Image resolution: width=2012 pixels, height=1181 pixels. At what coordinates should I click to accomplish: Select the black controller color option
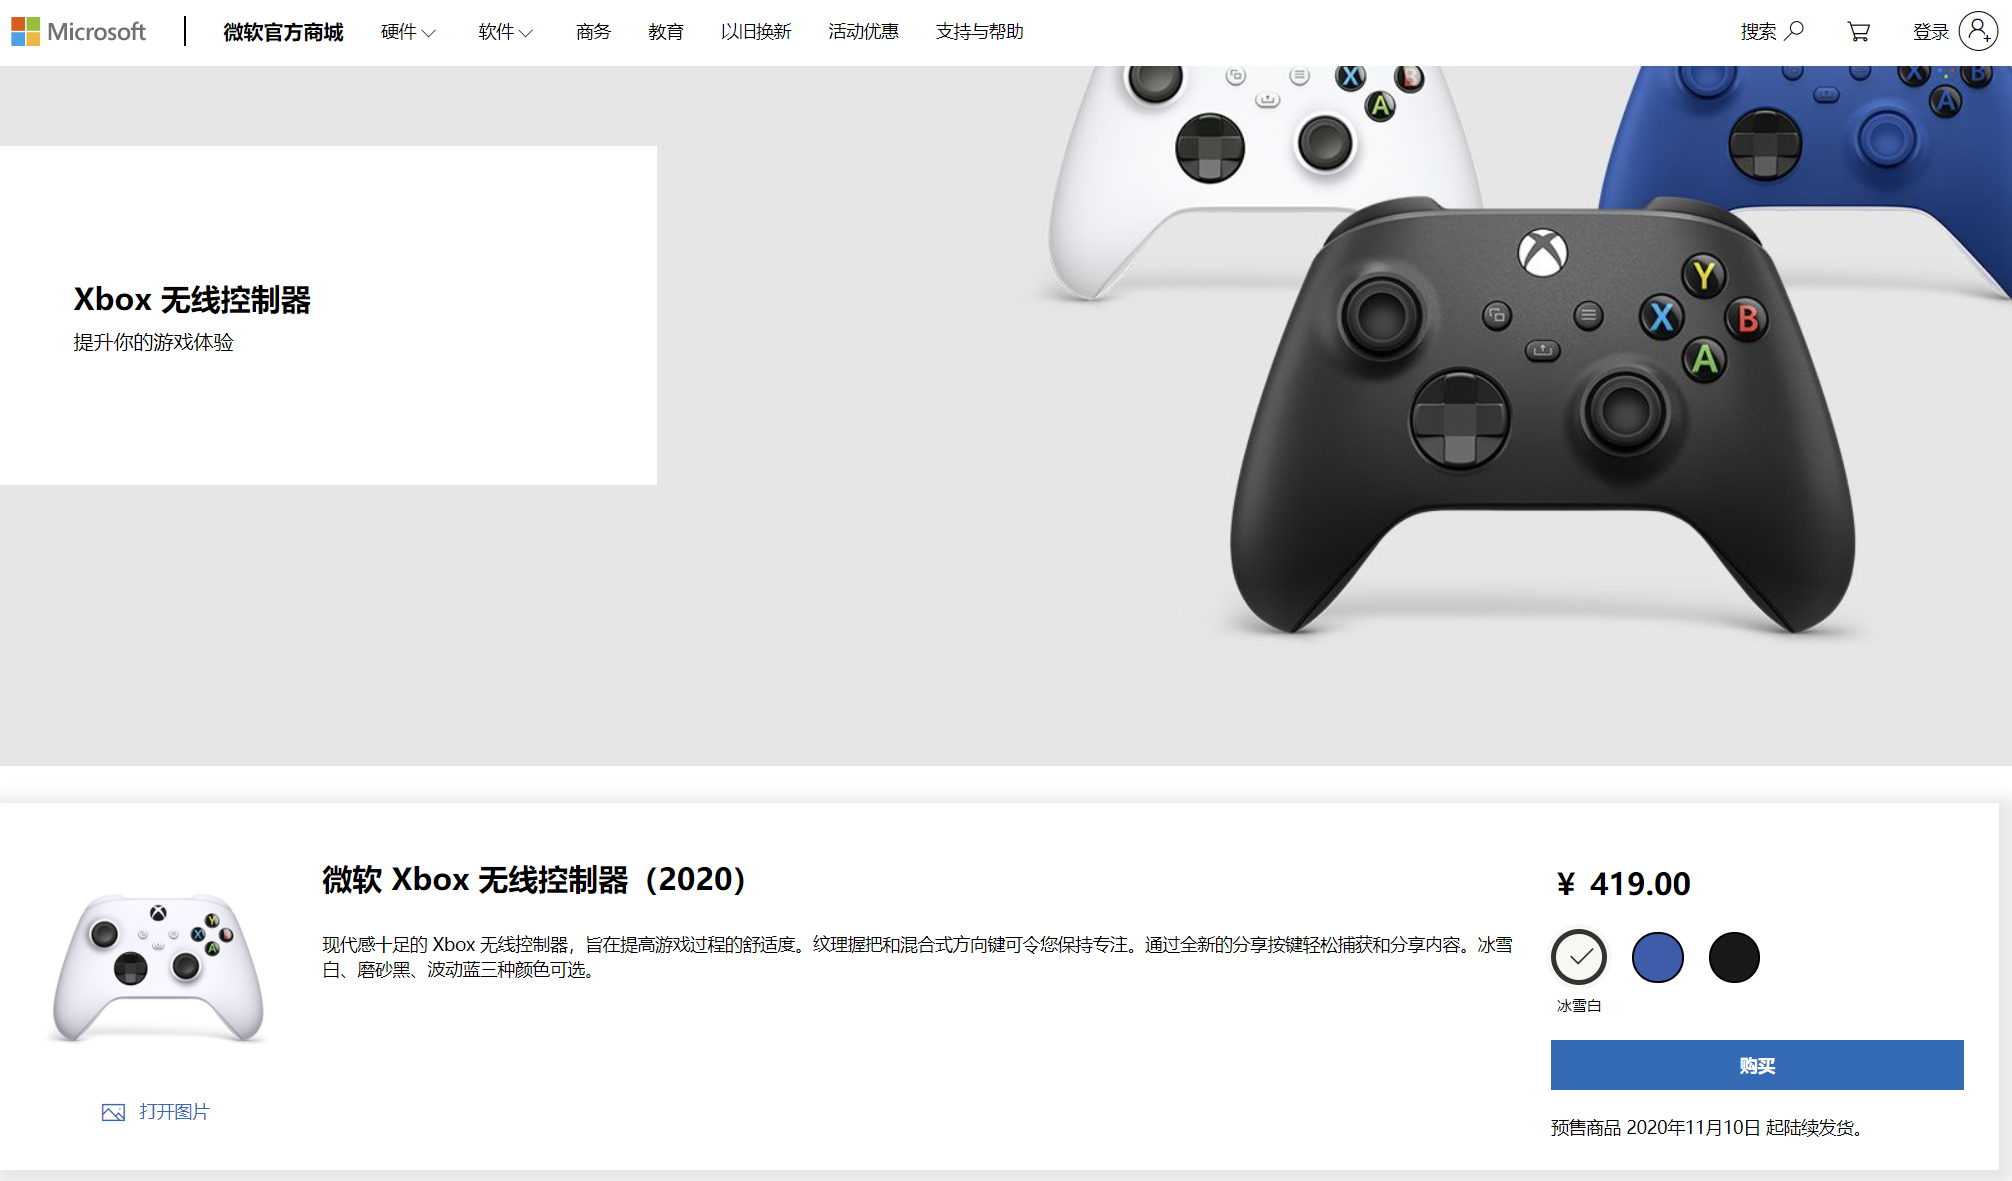pos(1734,957)
